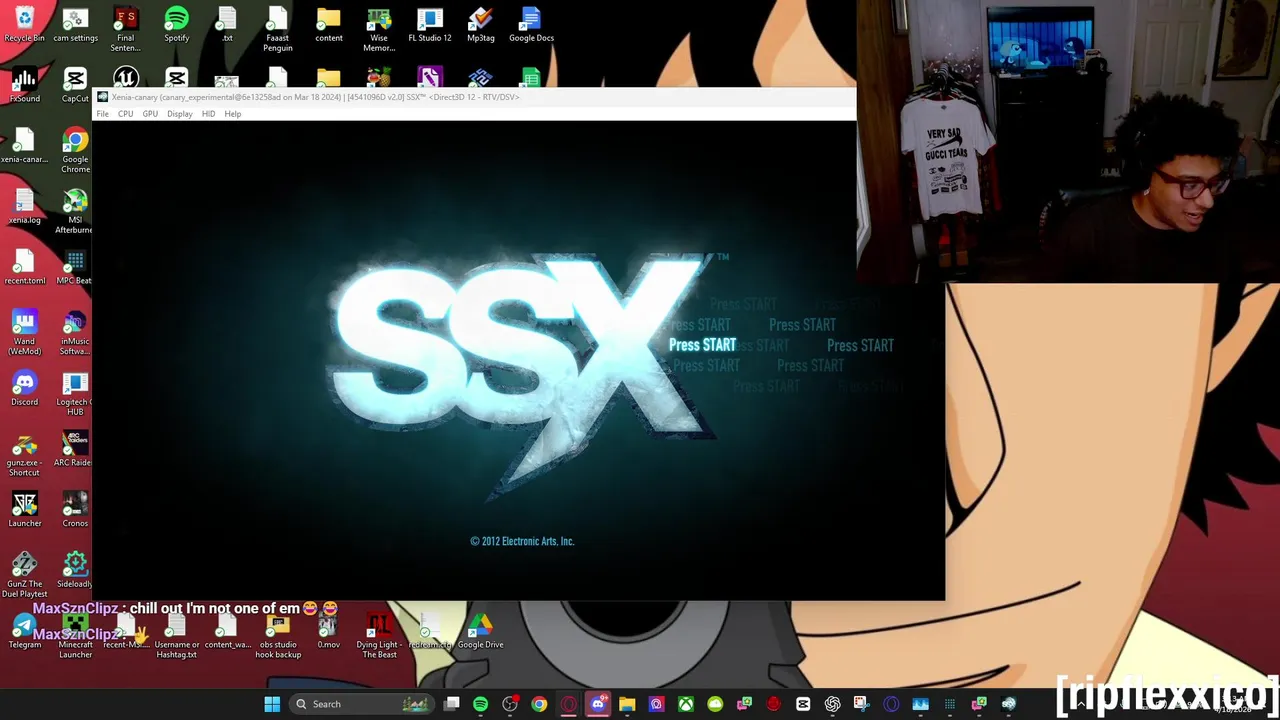Launch CapCut from the desktop icon
1280x720 pixels.
click(75, 84)
